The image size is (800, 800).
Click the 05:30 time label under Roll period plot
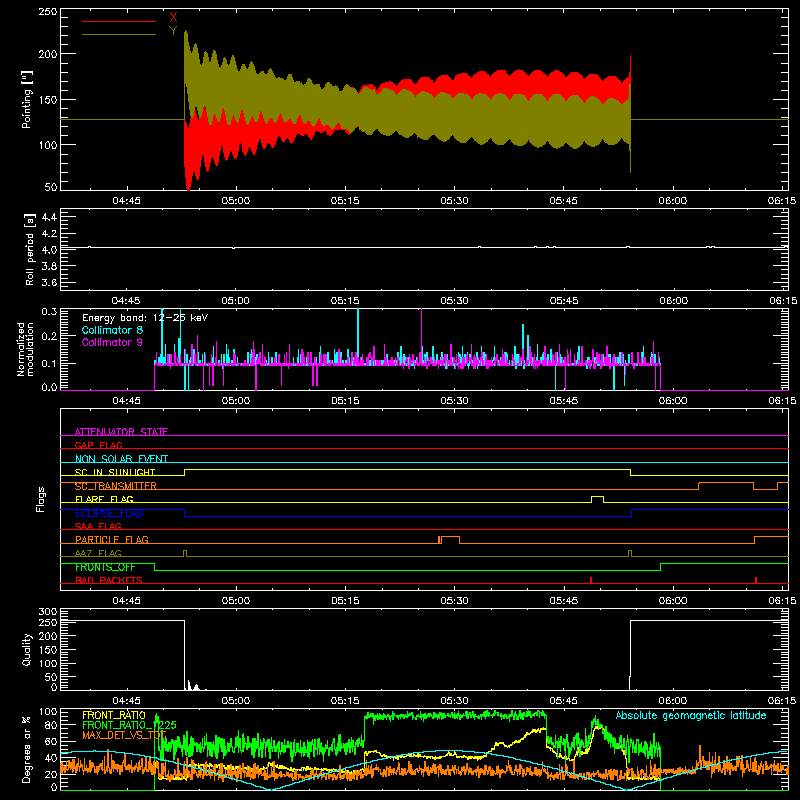(x=454, y=301)
